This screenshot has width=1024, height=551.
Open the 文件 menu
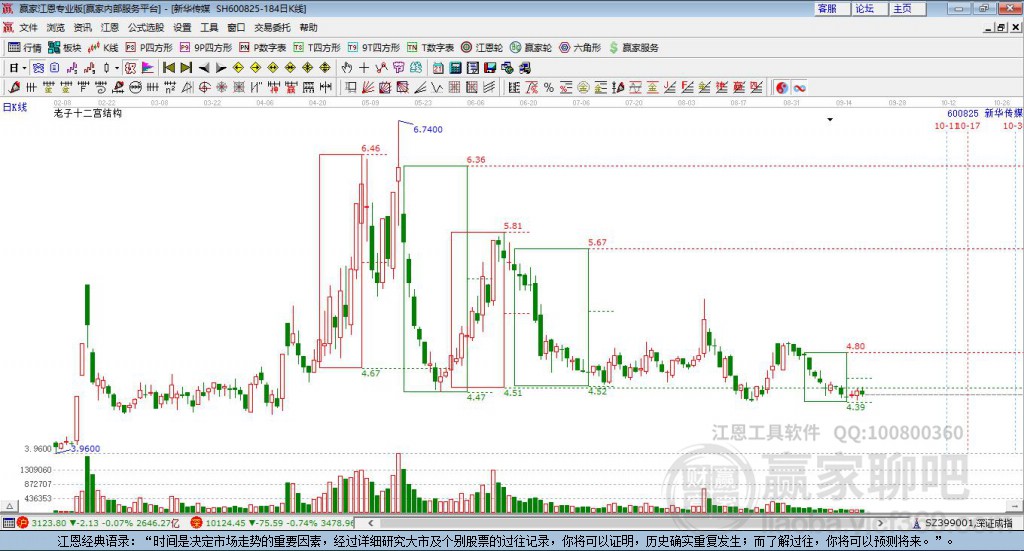(x=28, y=27)
